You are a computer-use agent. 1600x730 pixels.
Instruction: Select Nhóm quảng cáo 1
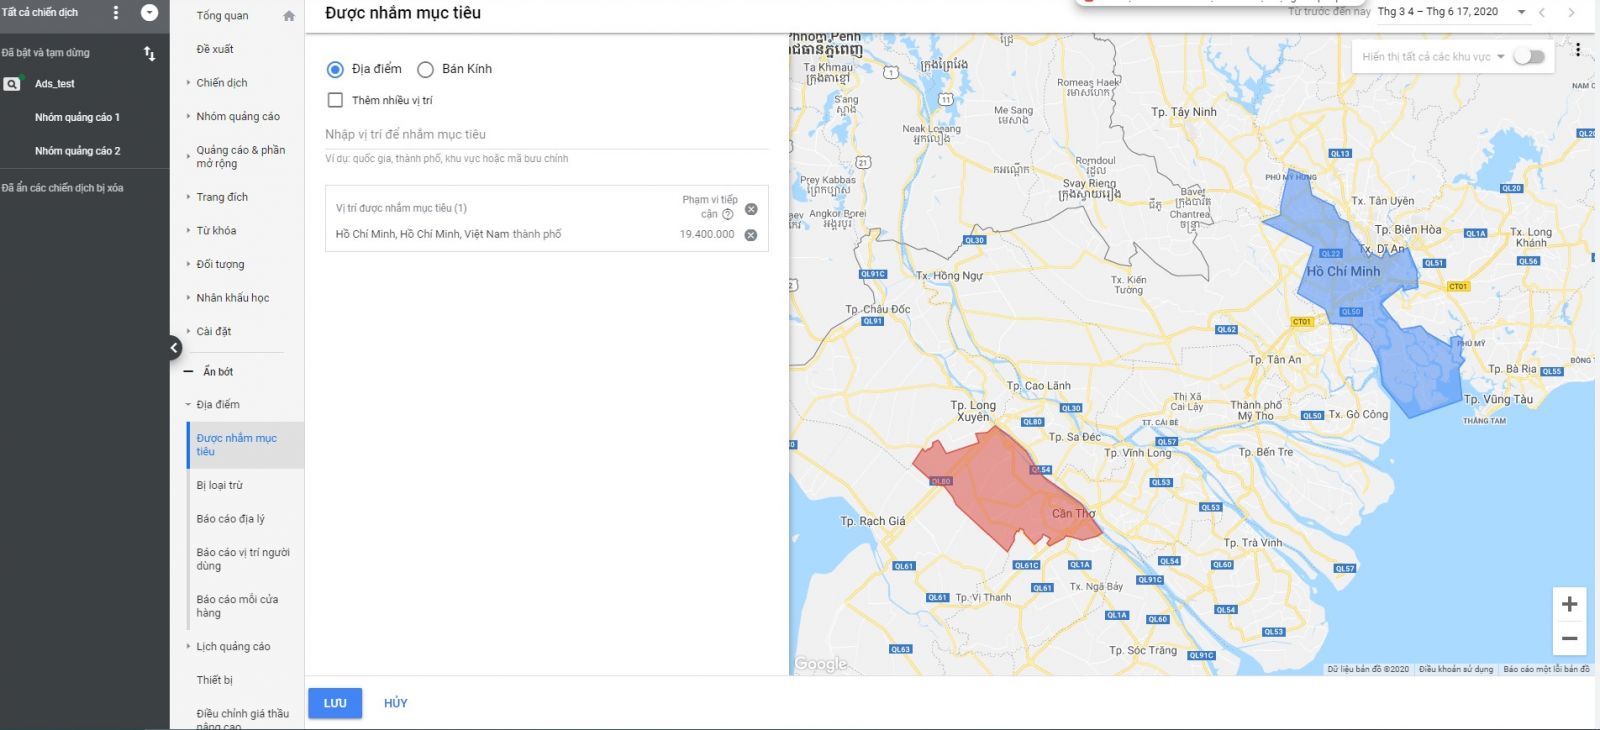pyautogui.click(x=77, y=118)
